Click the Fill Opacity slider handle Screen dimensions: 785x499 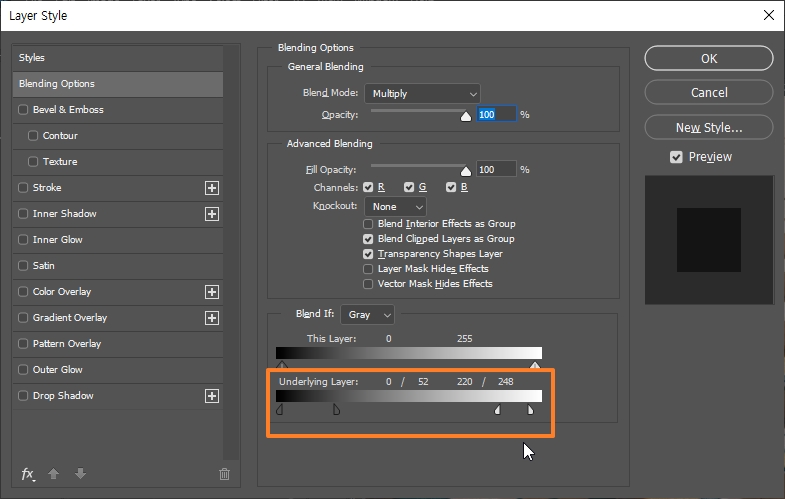click(x=466, y=171)
